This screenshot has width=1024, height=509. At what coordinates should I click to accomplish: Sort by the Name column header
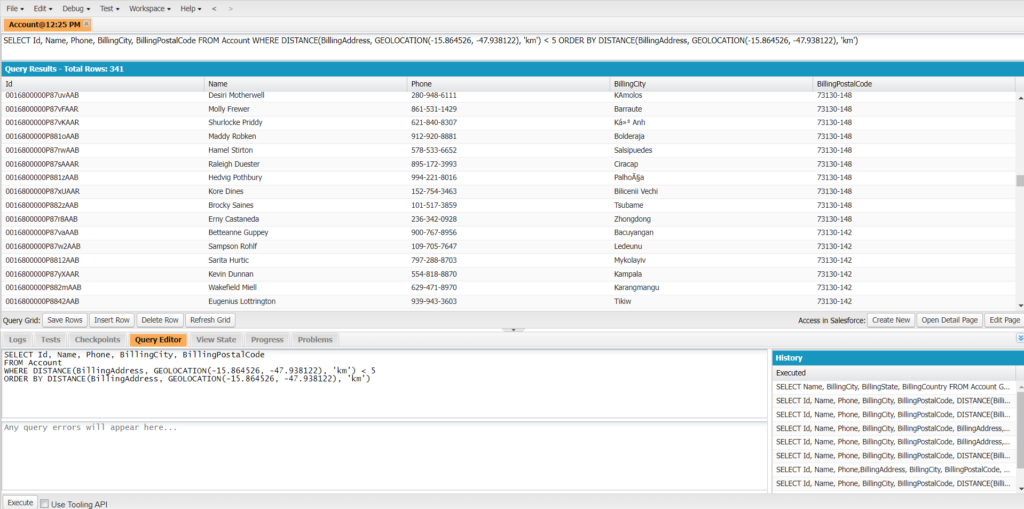[x=306, y=84]
